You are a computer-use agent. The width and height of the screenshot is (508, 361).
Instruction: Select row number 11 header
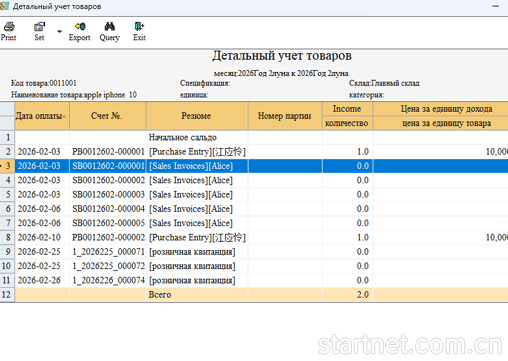[x=7, y=281]
